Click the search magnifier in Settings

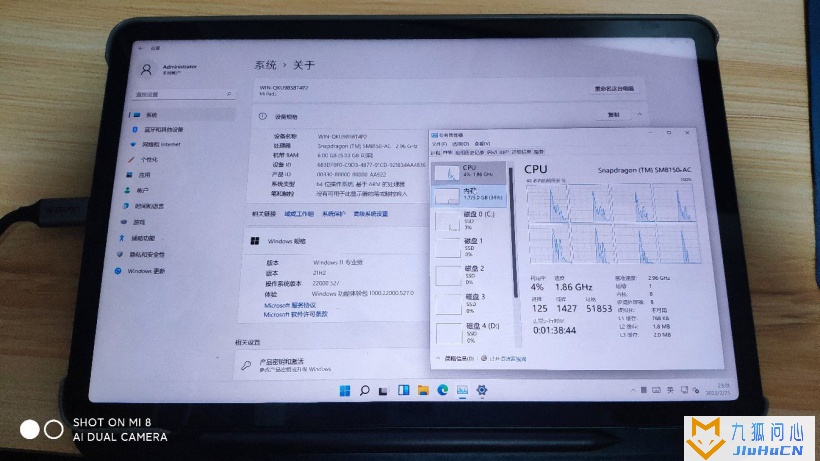(229, 94)
